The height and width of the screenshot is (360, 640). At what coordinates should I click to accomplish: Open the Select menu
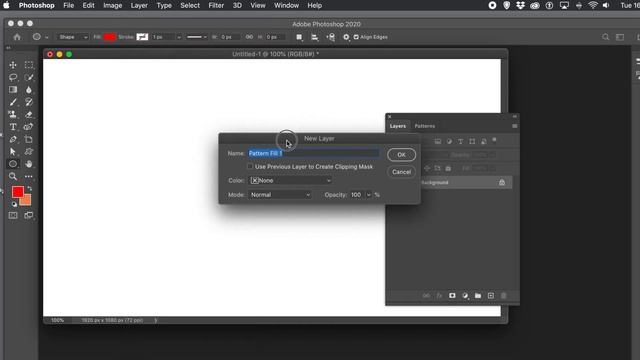coord(190,5)
